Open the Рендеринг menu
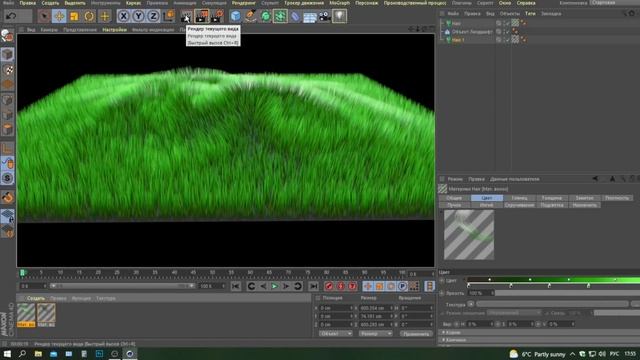This screenshot has width=640, height=360. [x=244, y=3]
